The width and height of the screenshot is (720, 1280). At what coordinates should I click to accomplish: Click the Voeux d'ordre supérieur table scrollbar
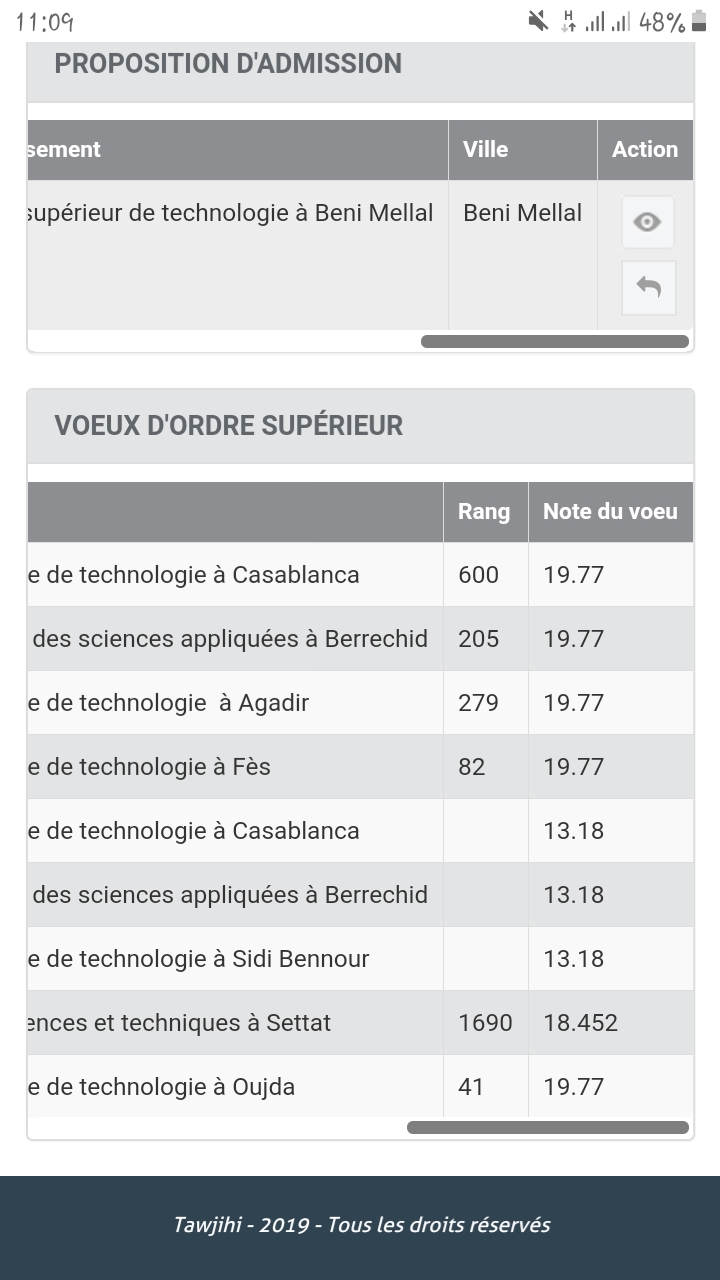coord(548,1128)
